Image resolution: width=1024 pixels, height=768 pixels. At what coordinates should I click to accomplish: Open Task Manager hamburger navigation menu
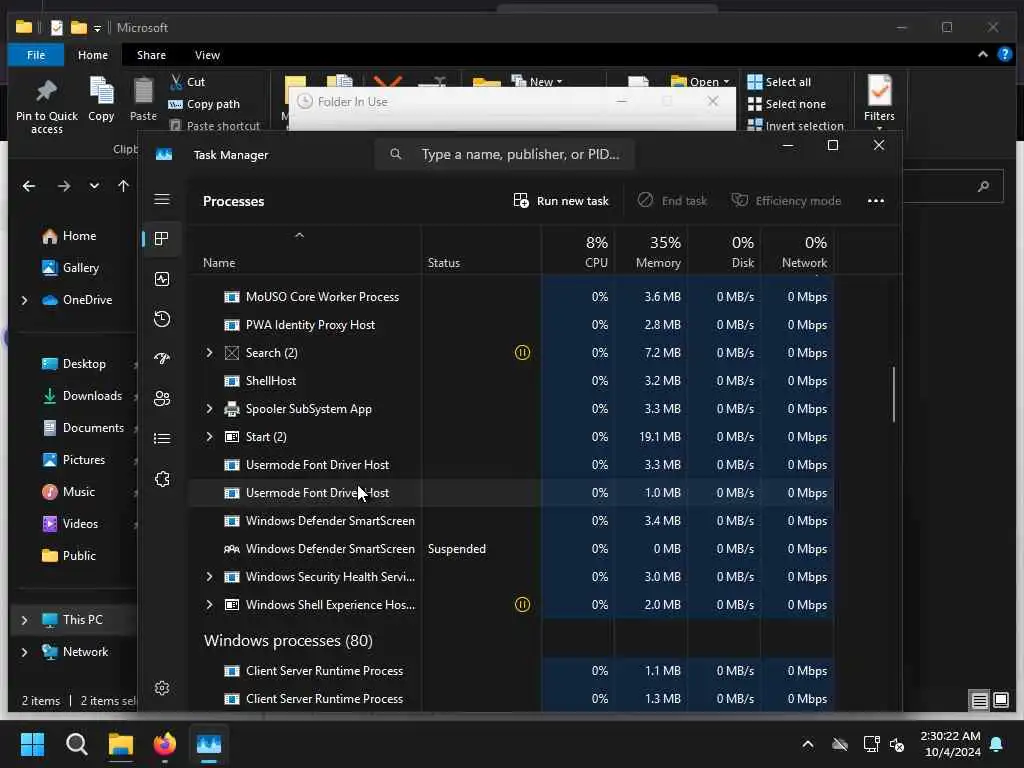162,199
